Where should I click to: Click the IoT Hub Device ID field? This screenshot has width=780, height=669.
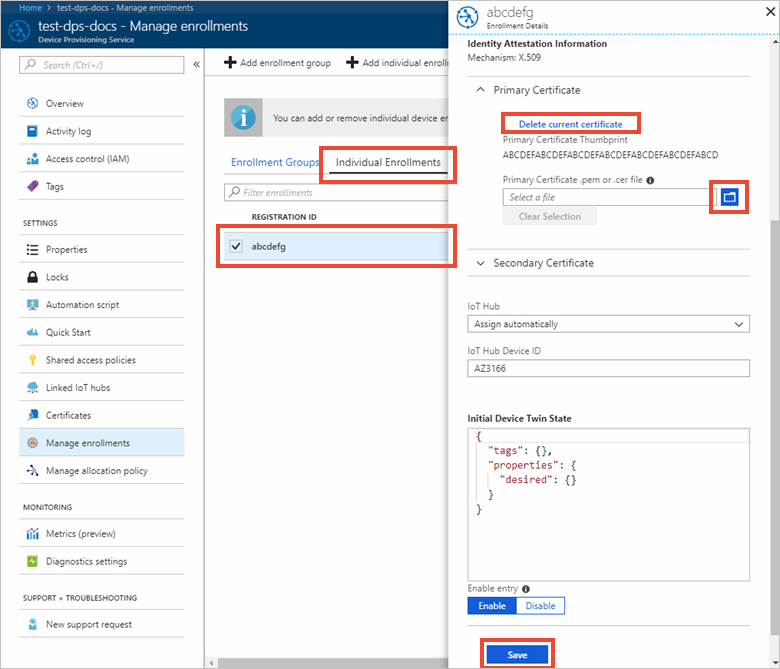point(608,369)
